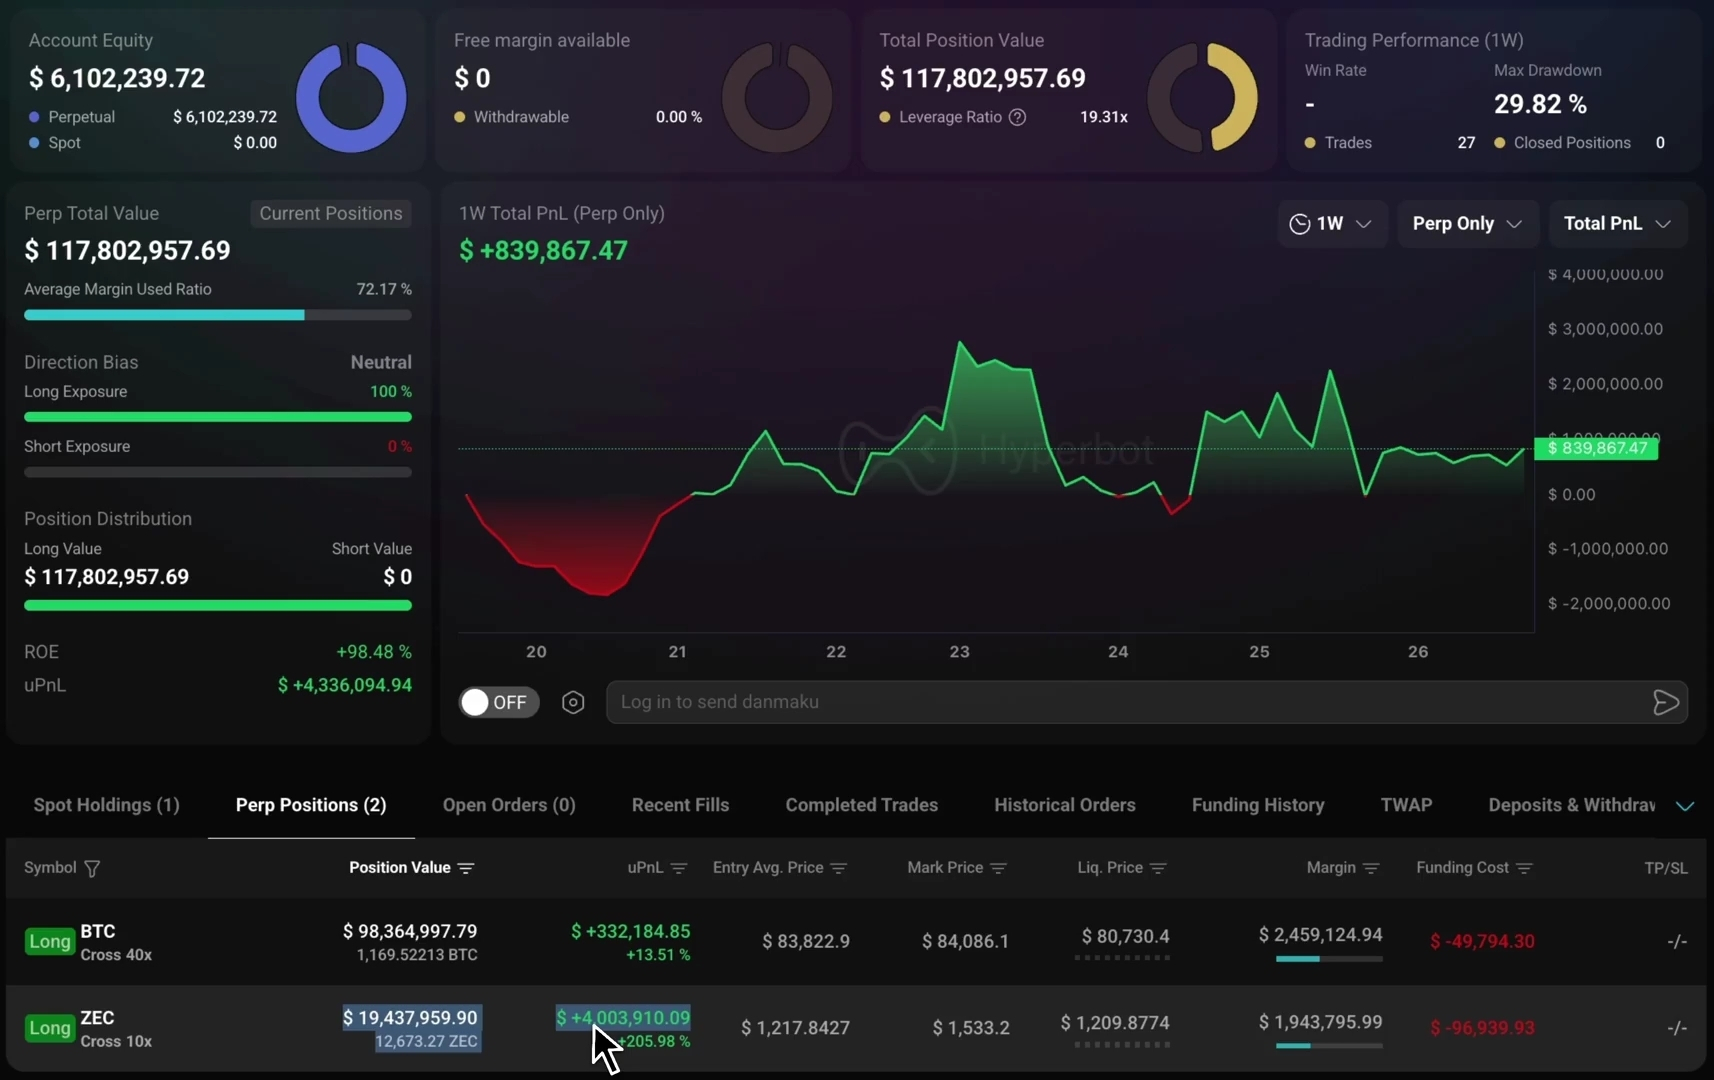
Task: Switch to Spot Holdings (1) tab
Action: [107, 805]
